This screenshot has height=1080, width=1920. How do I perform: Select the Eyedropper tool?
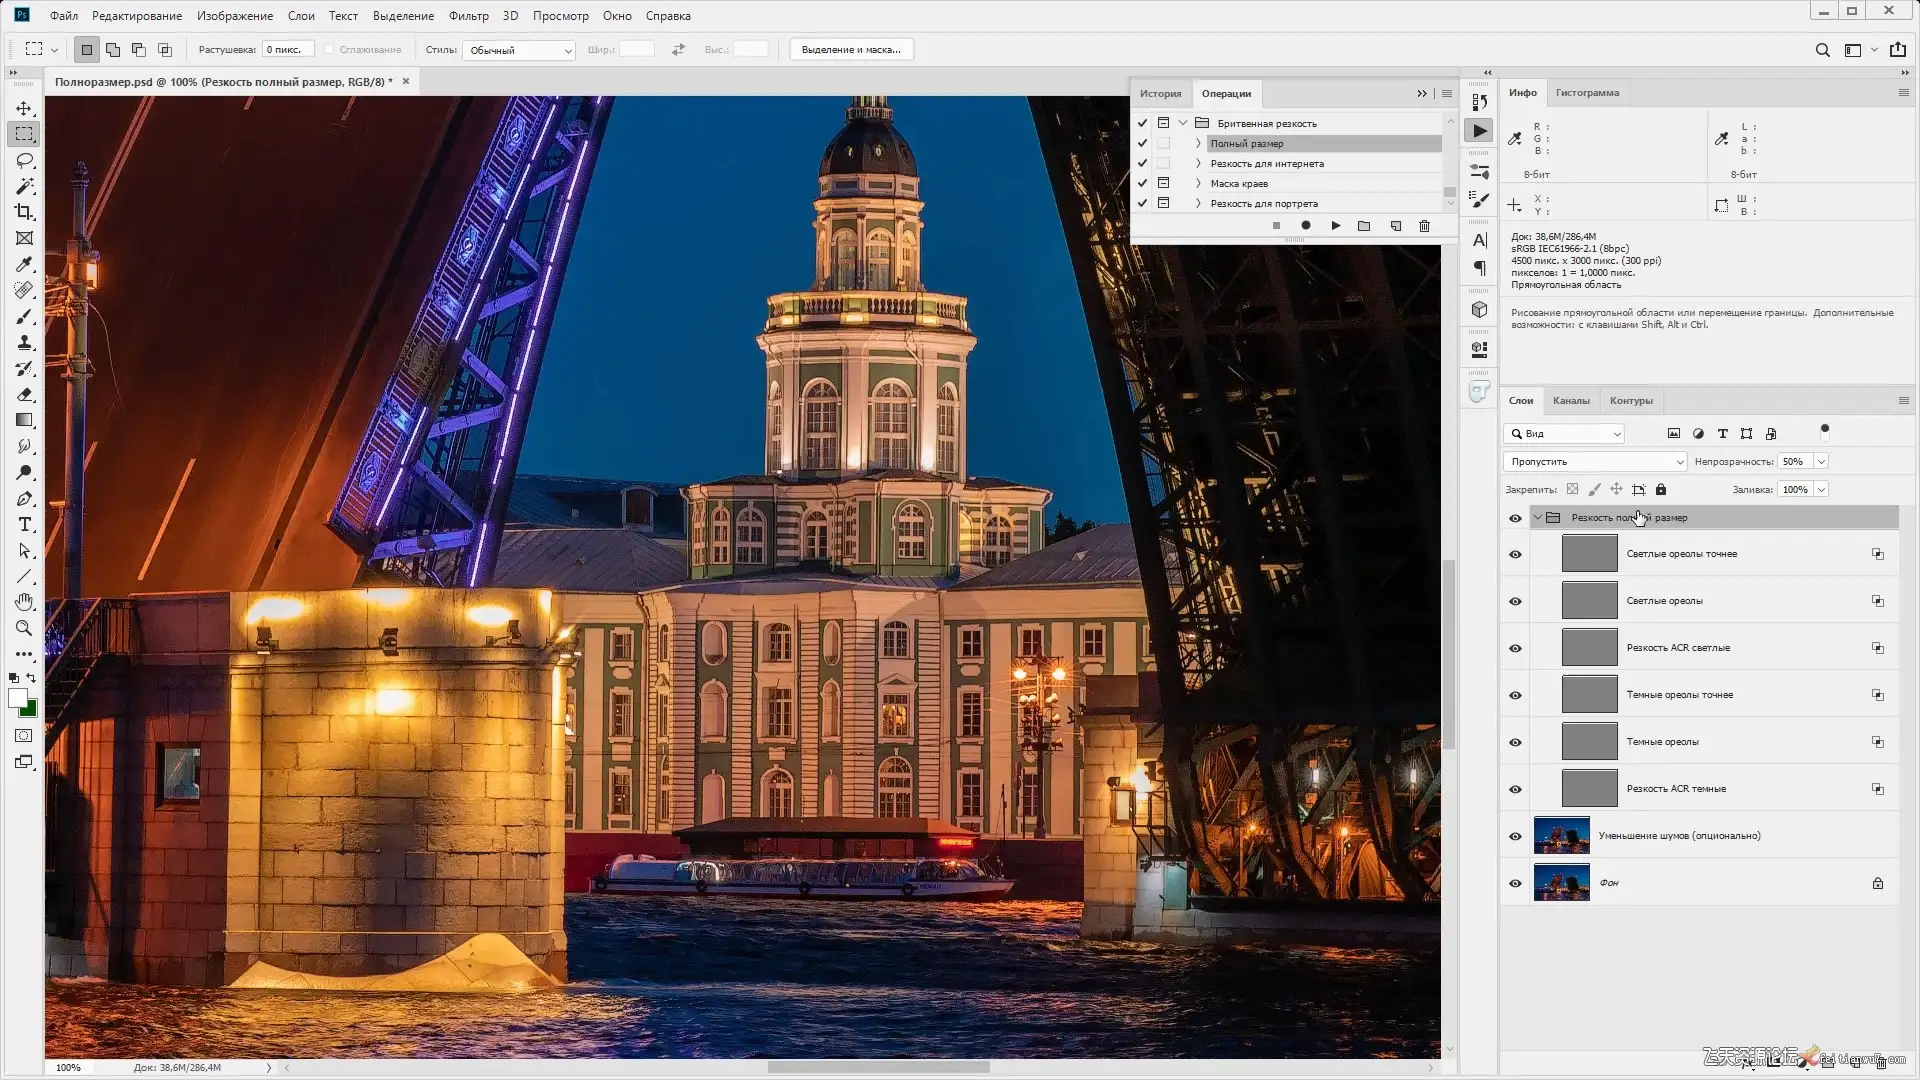pos(24,264)
